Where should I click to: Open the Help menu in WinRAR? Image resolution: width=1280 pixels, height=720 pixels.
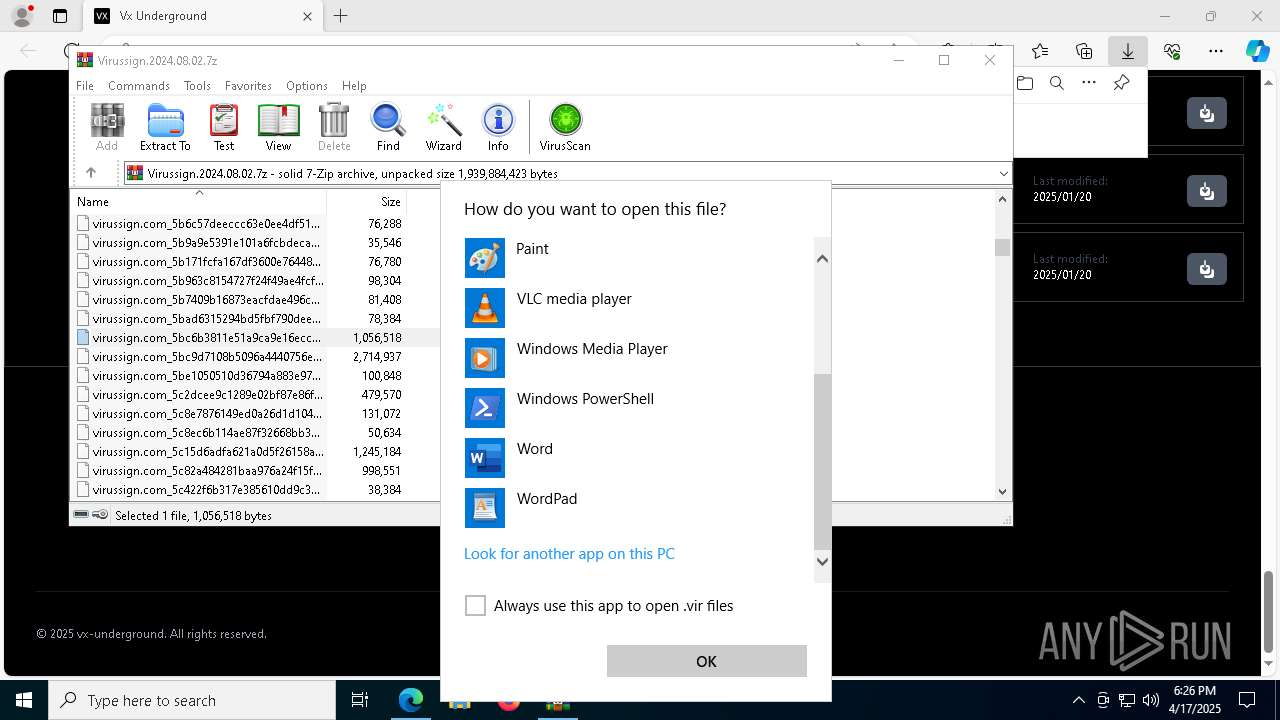point(354,86)
